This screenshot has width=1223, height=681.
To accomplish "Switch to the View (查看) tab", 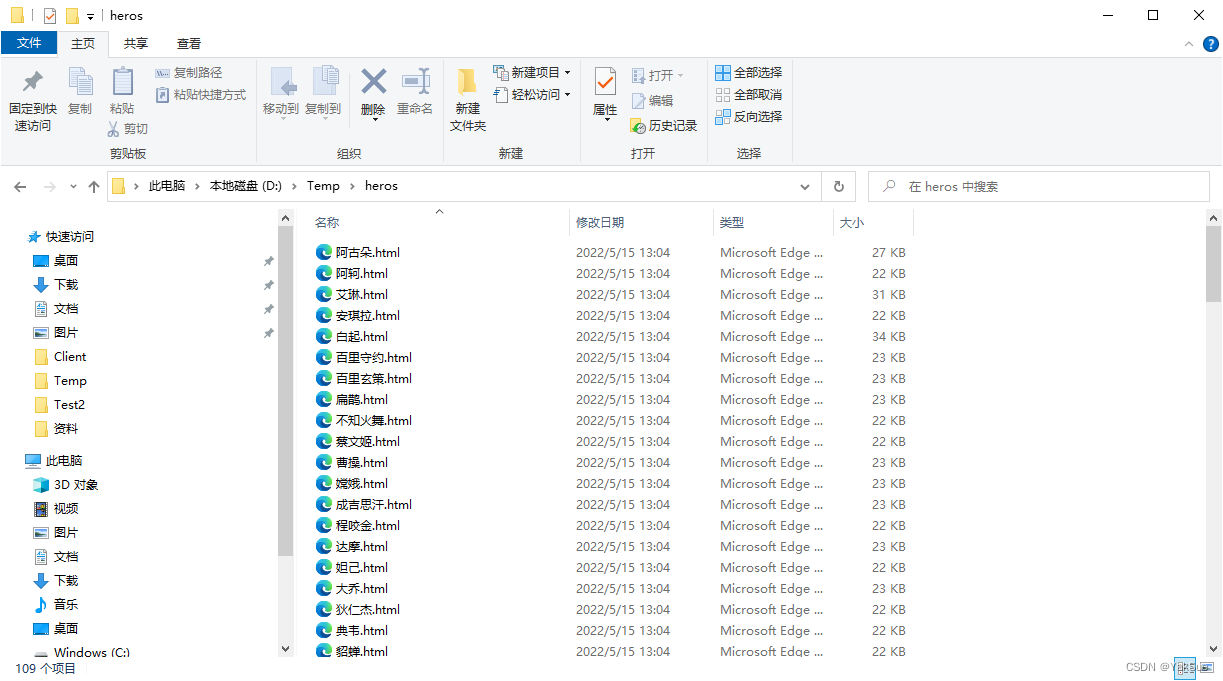I will (x=189, y=43).
